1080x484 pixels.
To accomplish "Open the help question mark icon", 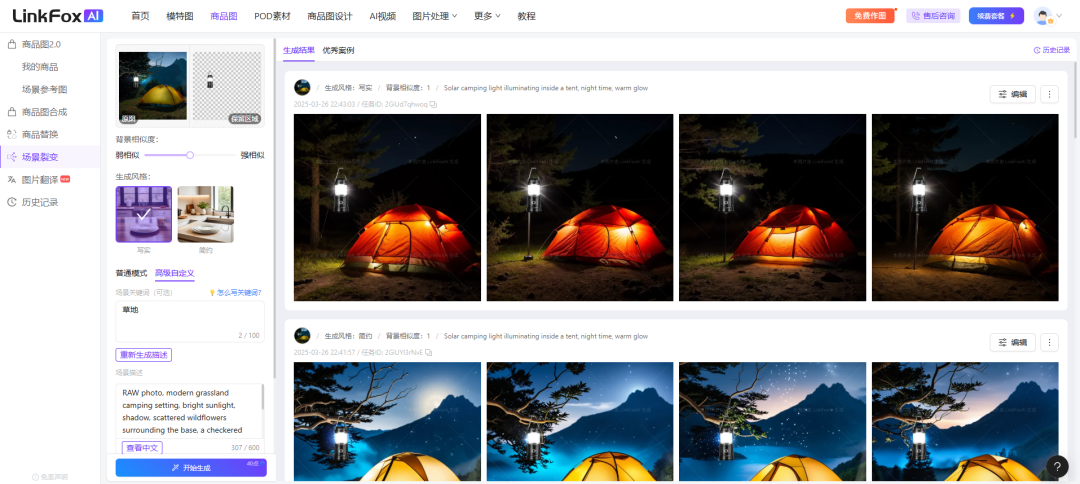I will pos(1057,466).
